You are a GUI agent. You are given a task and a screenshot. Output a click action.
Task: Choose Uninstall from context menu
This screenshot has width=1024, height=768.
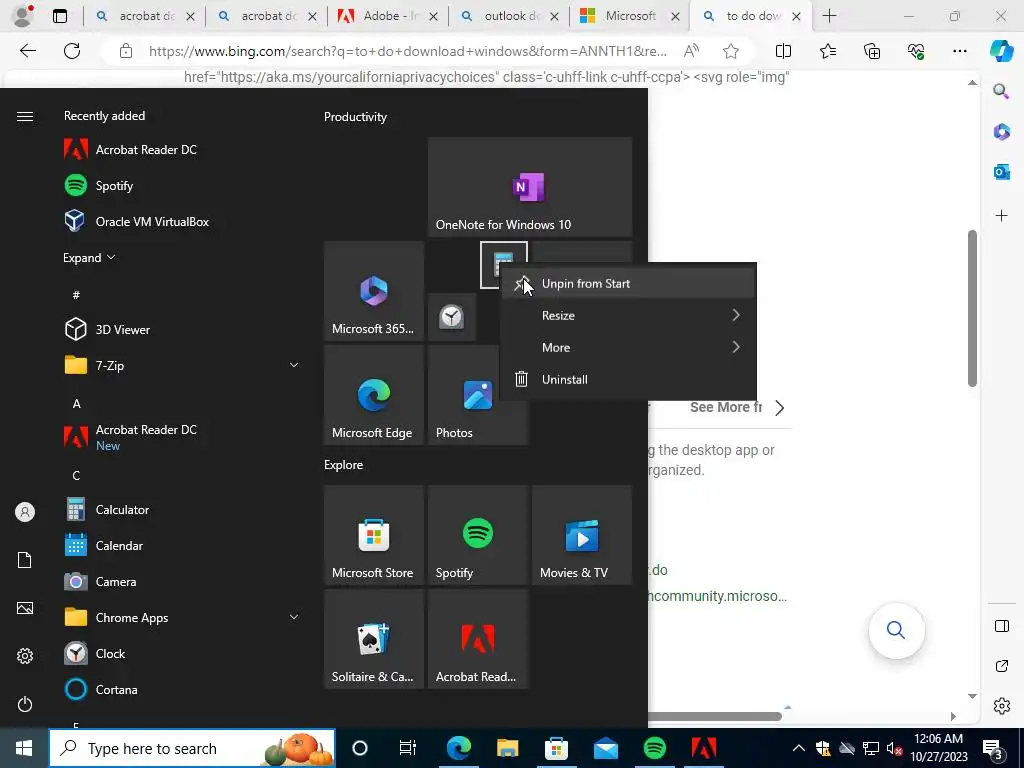628,379
